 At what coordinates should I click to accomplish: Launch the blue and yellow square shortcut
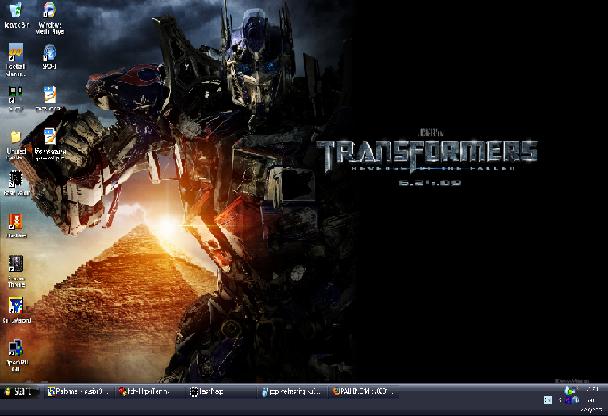(x=16, y=309)
